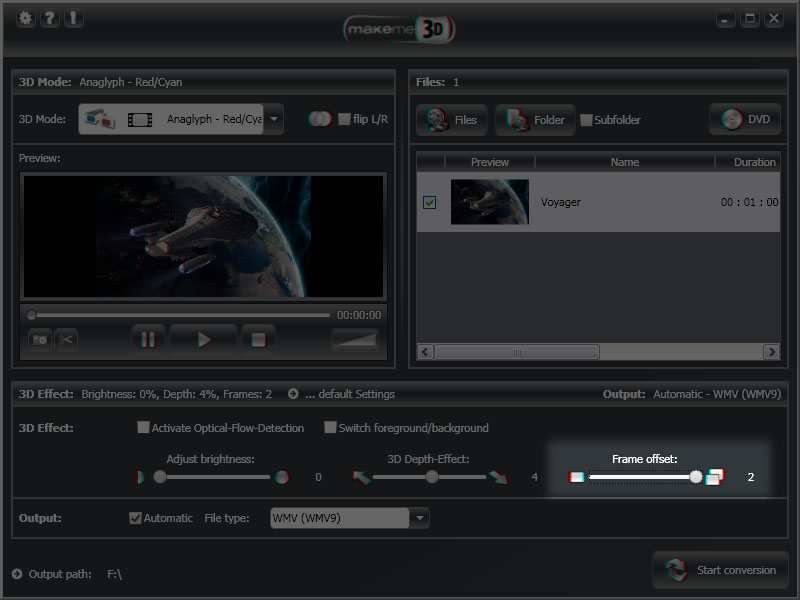This screenshot has height=600, width=800.
Task: Click the stacked-frames offset icon
Action: click(715, 477)
